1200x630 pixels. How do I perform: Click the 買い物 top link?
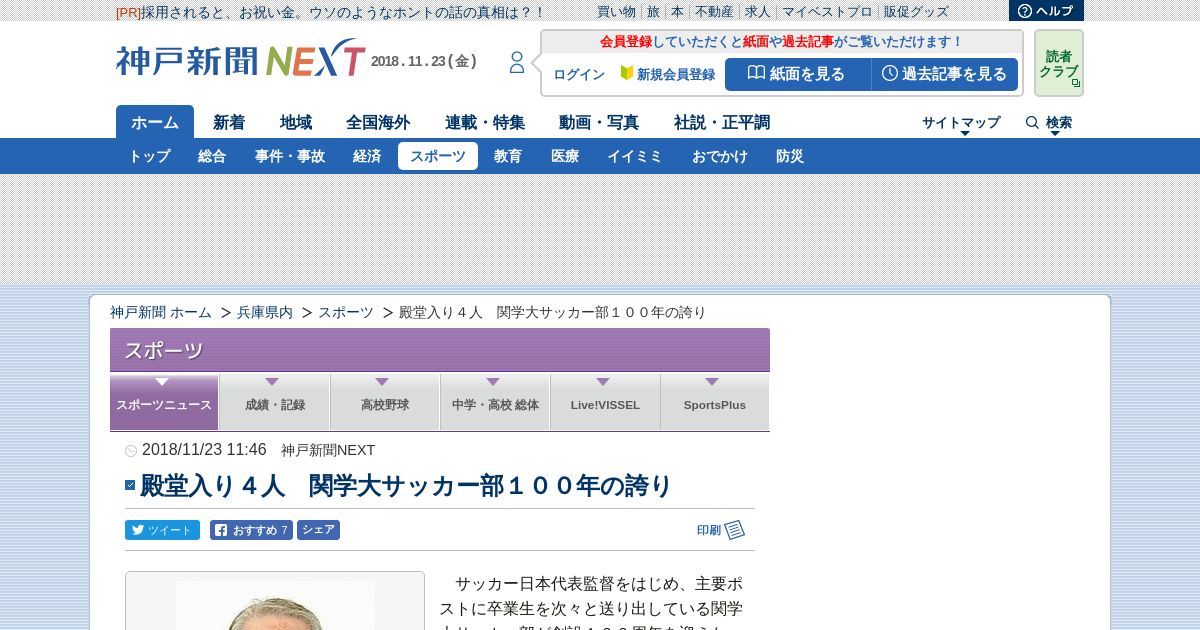616,12
